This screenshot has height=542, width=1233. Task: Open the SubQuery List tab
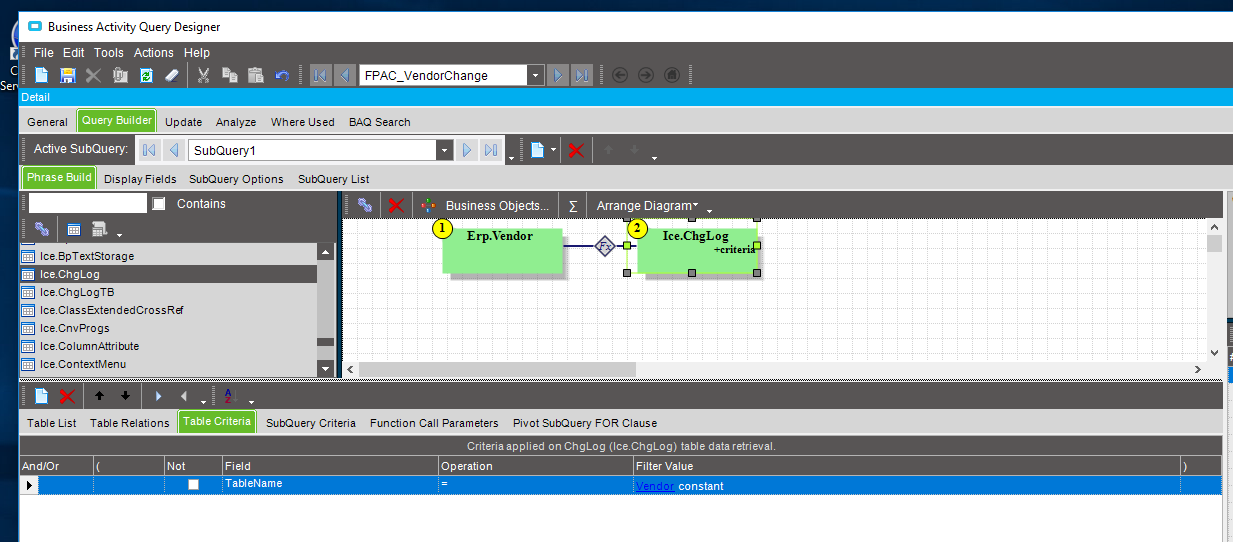click(x=333, y=179)
